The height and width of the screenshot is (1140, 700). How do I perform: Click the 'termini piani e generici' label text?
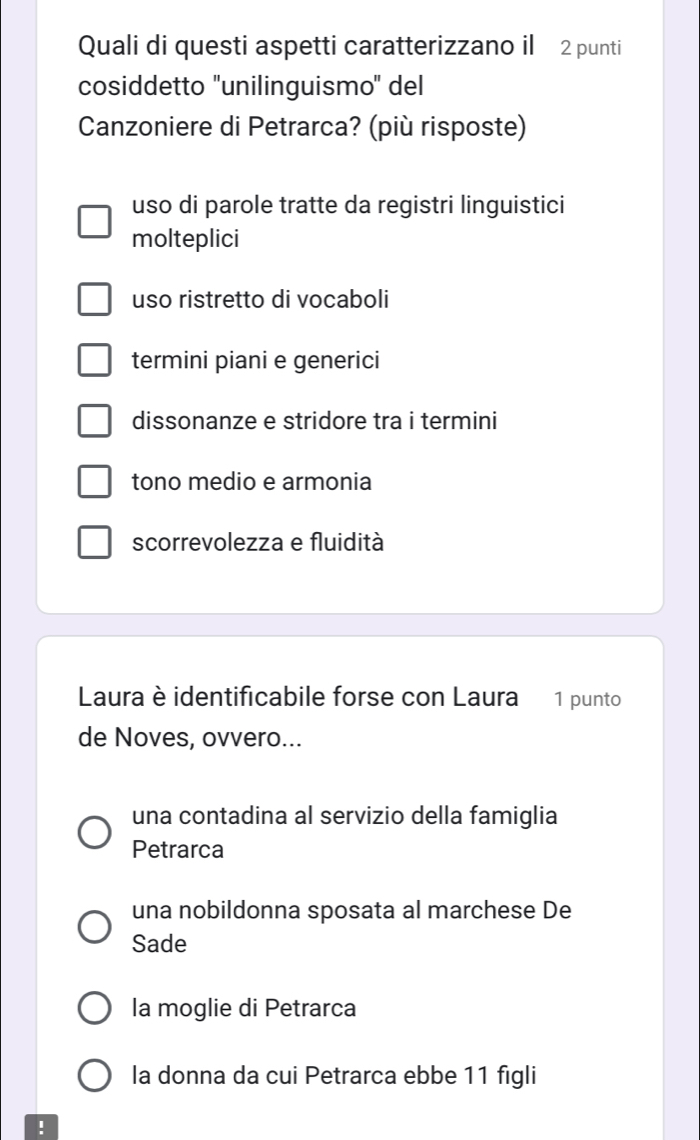tap(256, 360)
